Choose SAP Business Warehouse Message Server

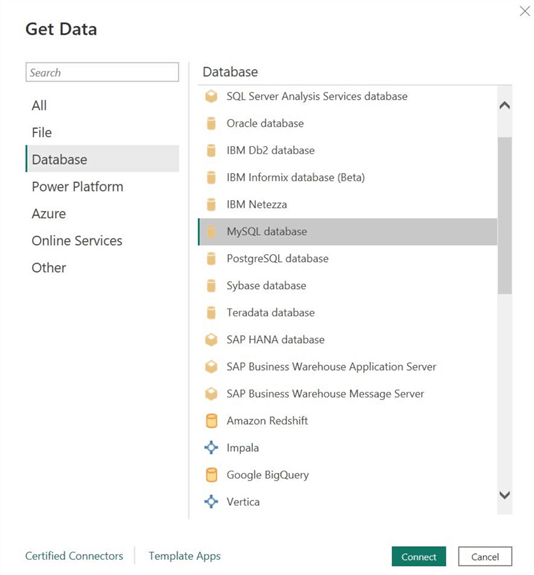[348, 394]
